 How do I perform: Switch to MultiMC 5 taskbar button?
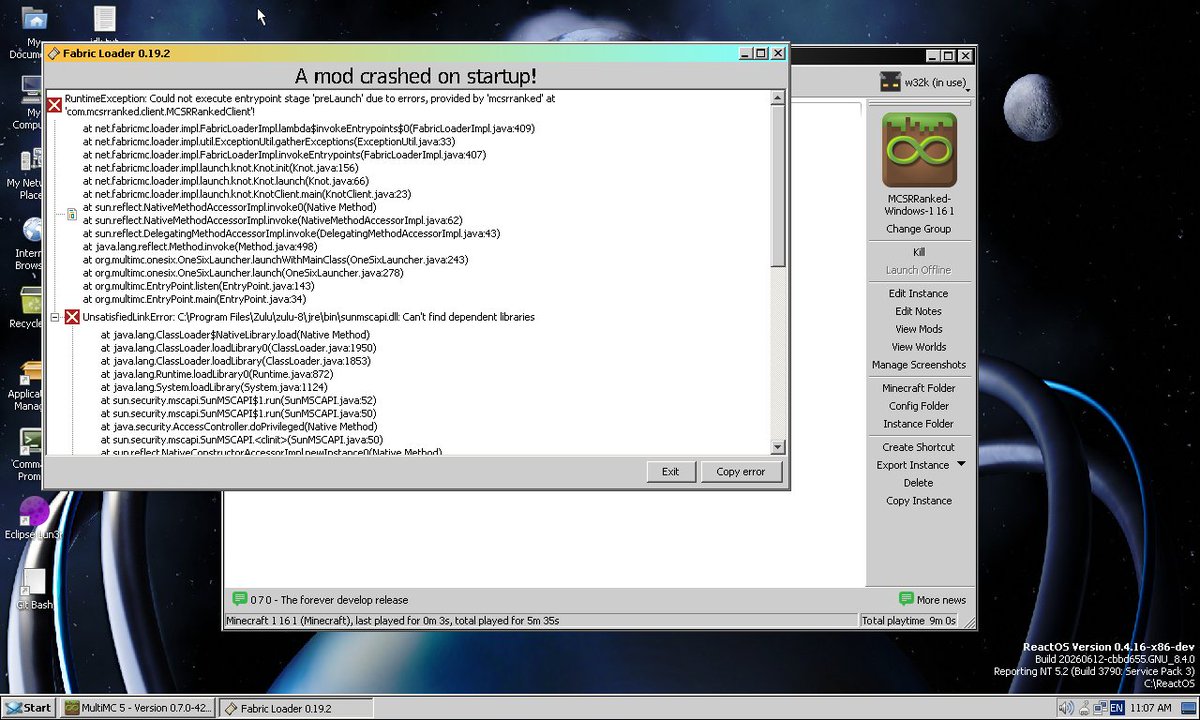pyautogui.click(x=137, y=707)
